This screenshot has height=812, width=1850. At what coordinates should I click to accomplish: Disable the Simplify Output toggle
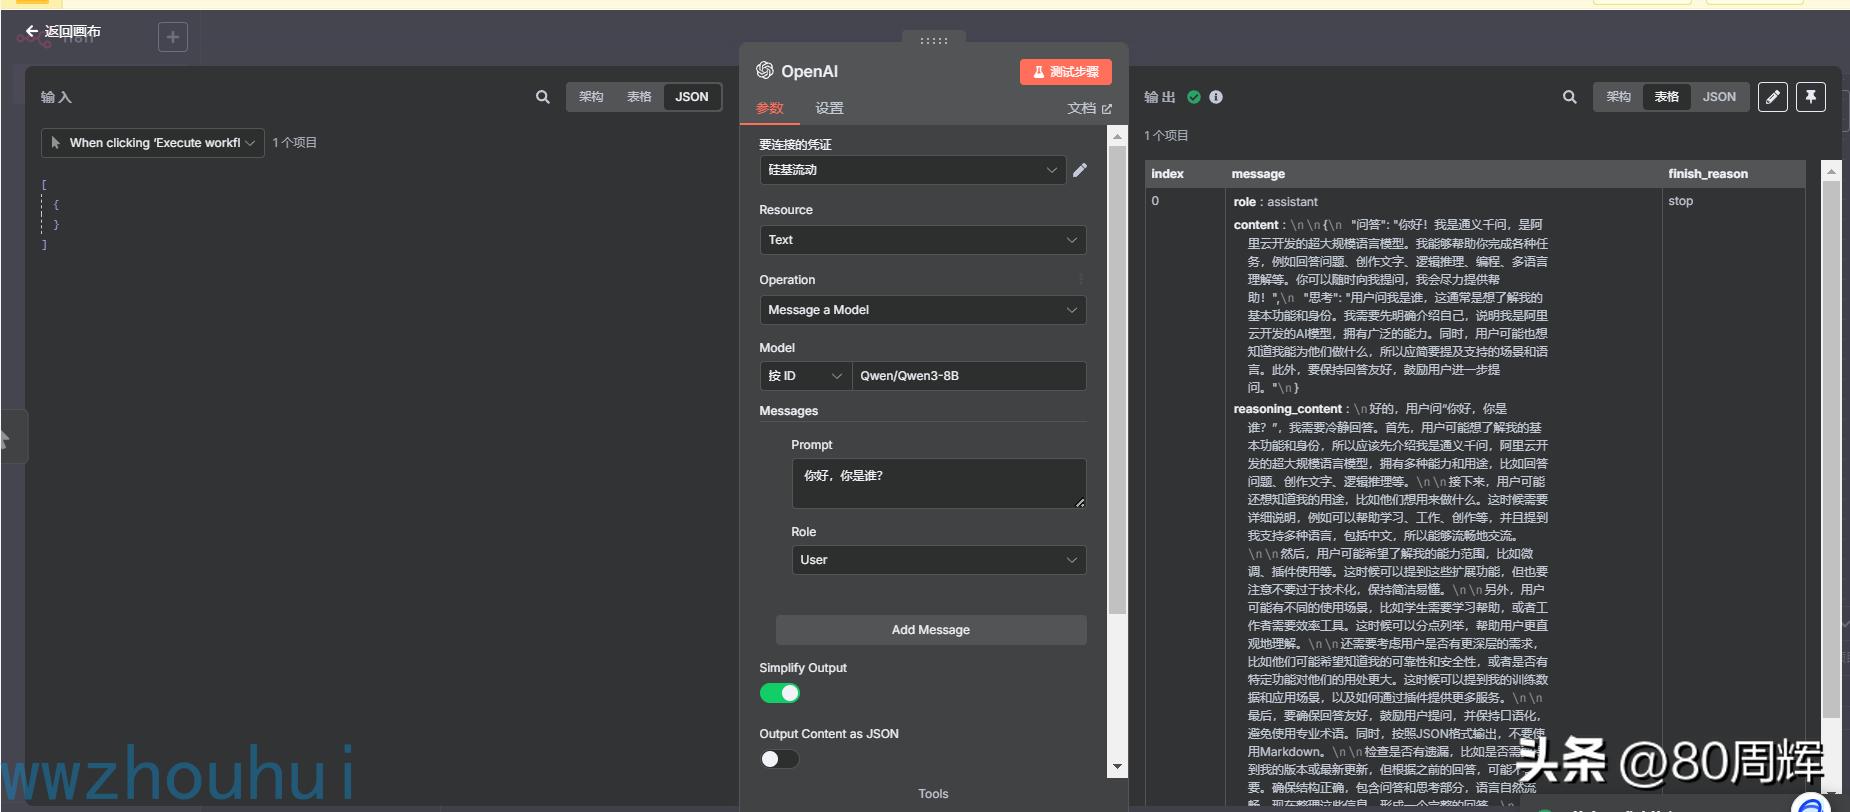[779, 693]
